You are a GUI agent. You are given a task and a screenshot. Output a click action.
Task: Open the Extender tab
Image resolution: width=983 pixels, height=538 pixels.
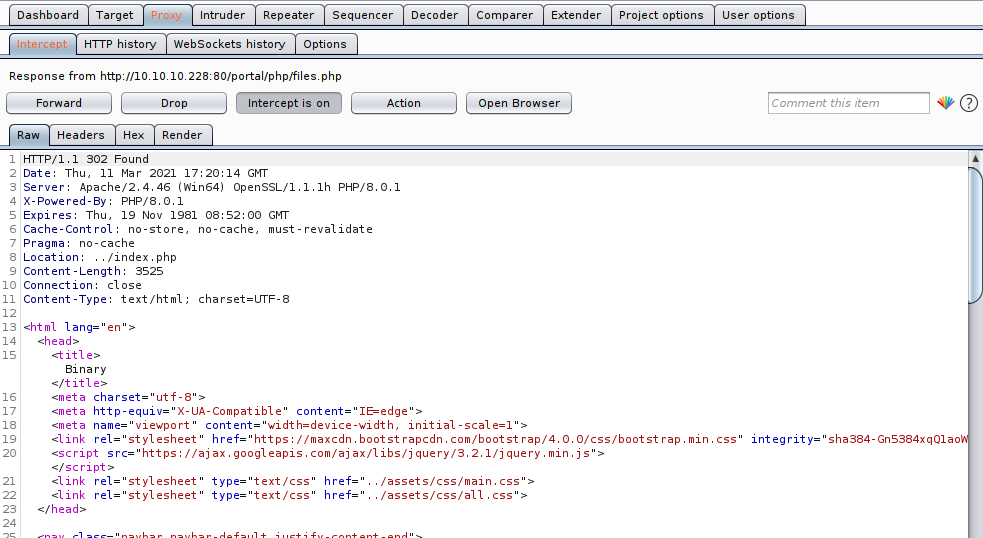[576, 15]
